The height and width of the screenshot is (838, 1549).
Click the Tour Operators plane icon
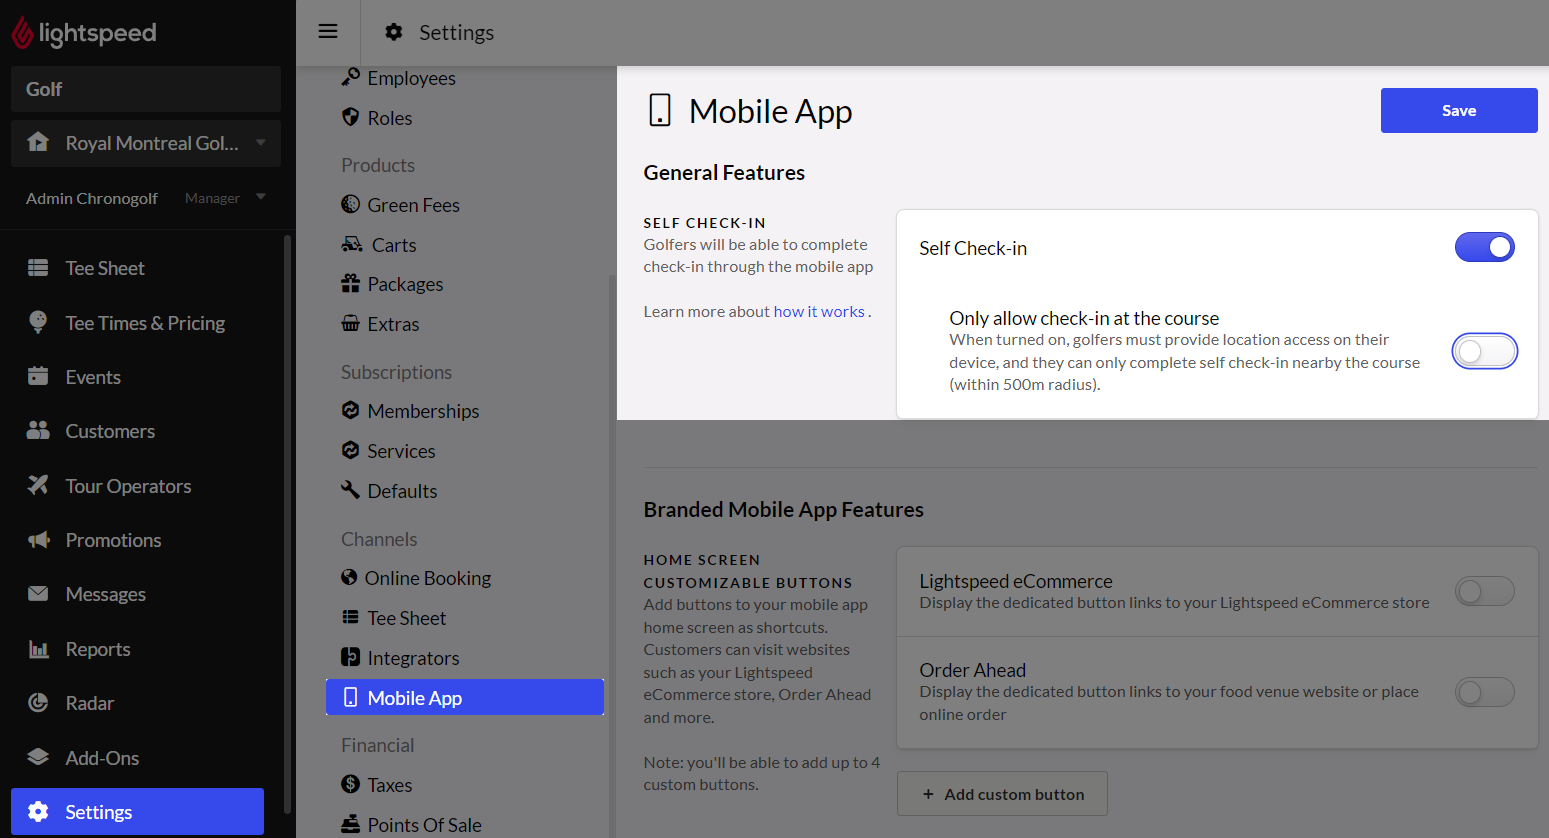pyautogui.click(x=38, y=486)
